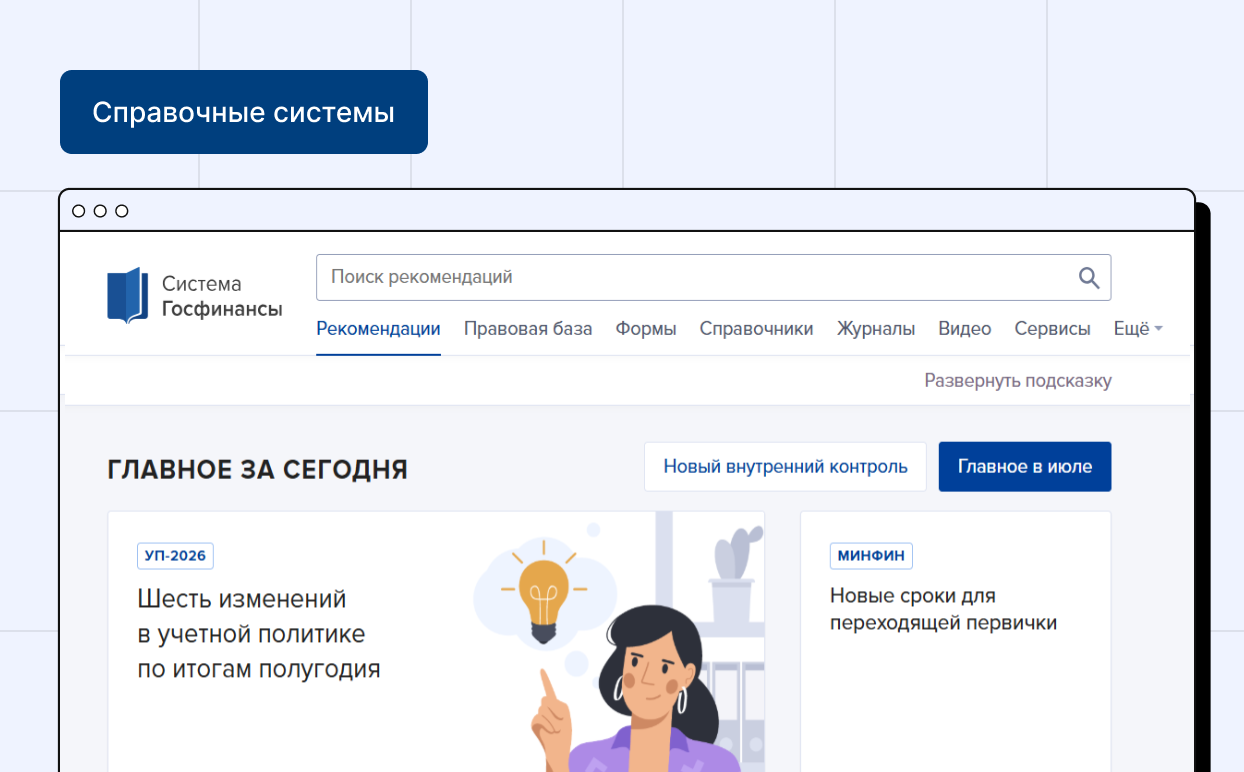Click the third window control circle
The image size is (1244, 772).
(122, 211)
